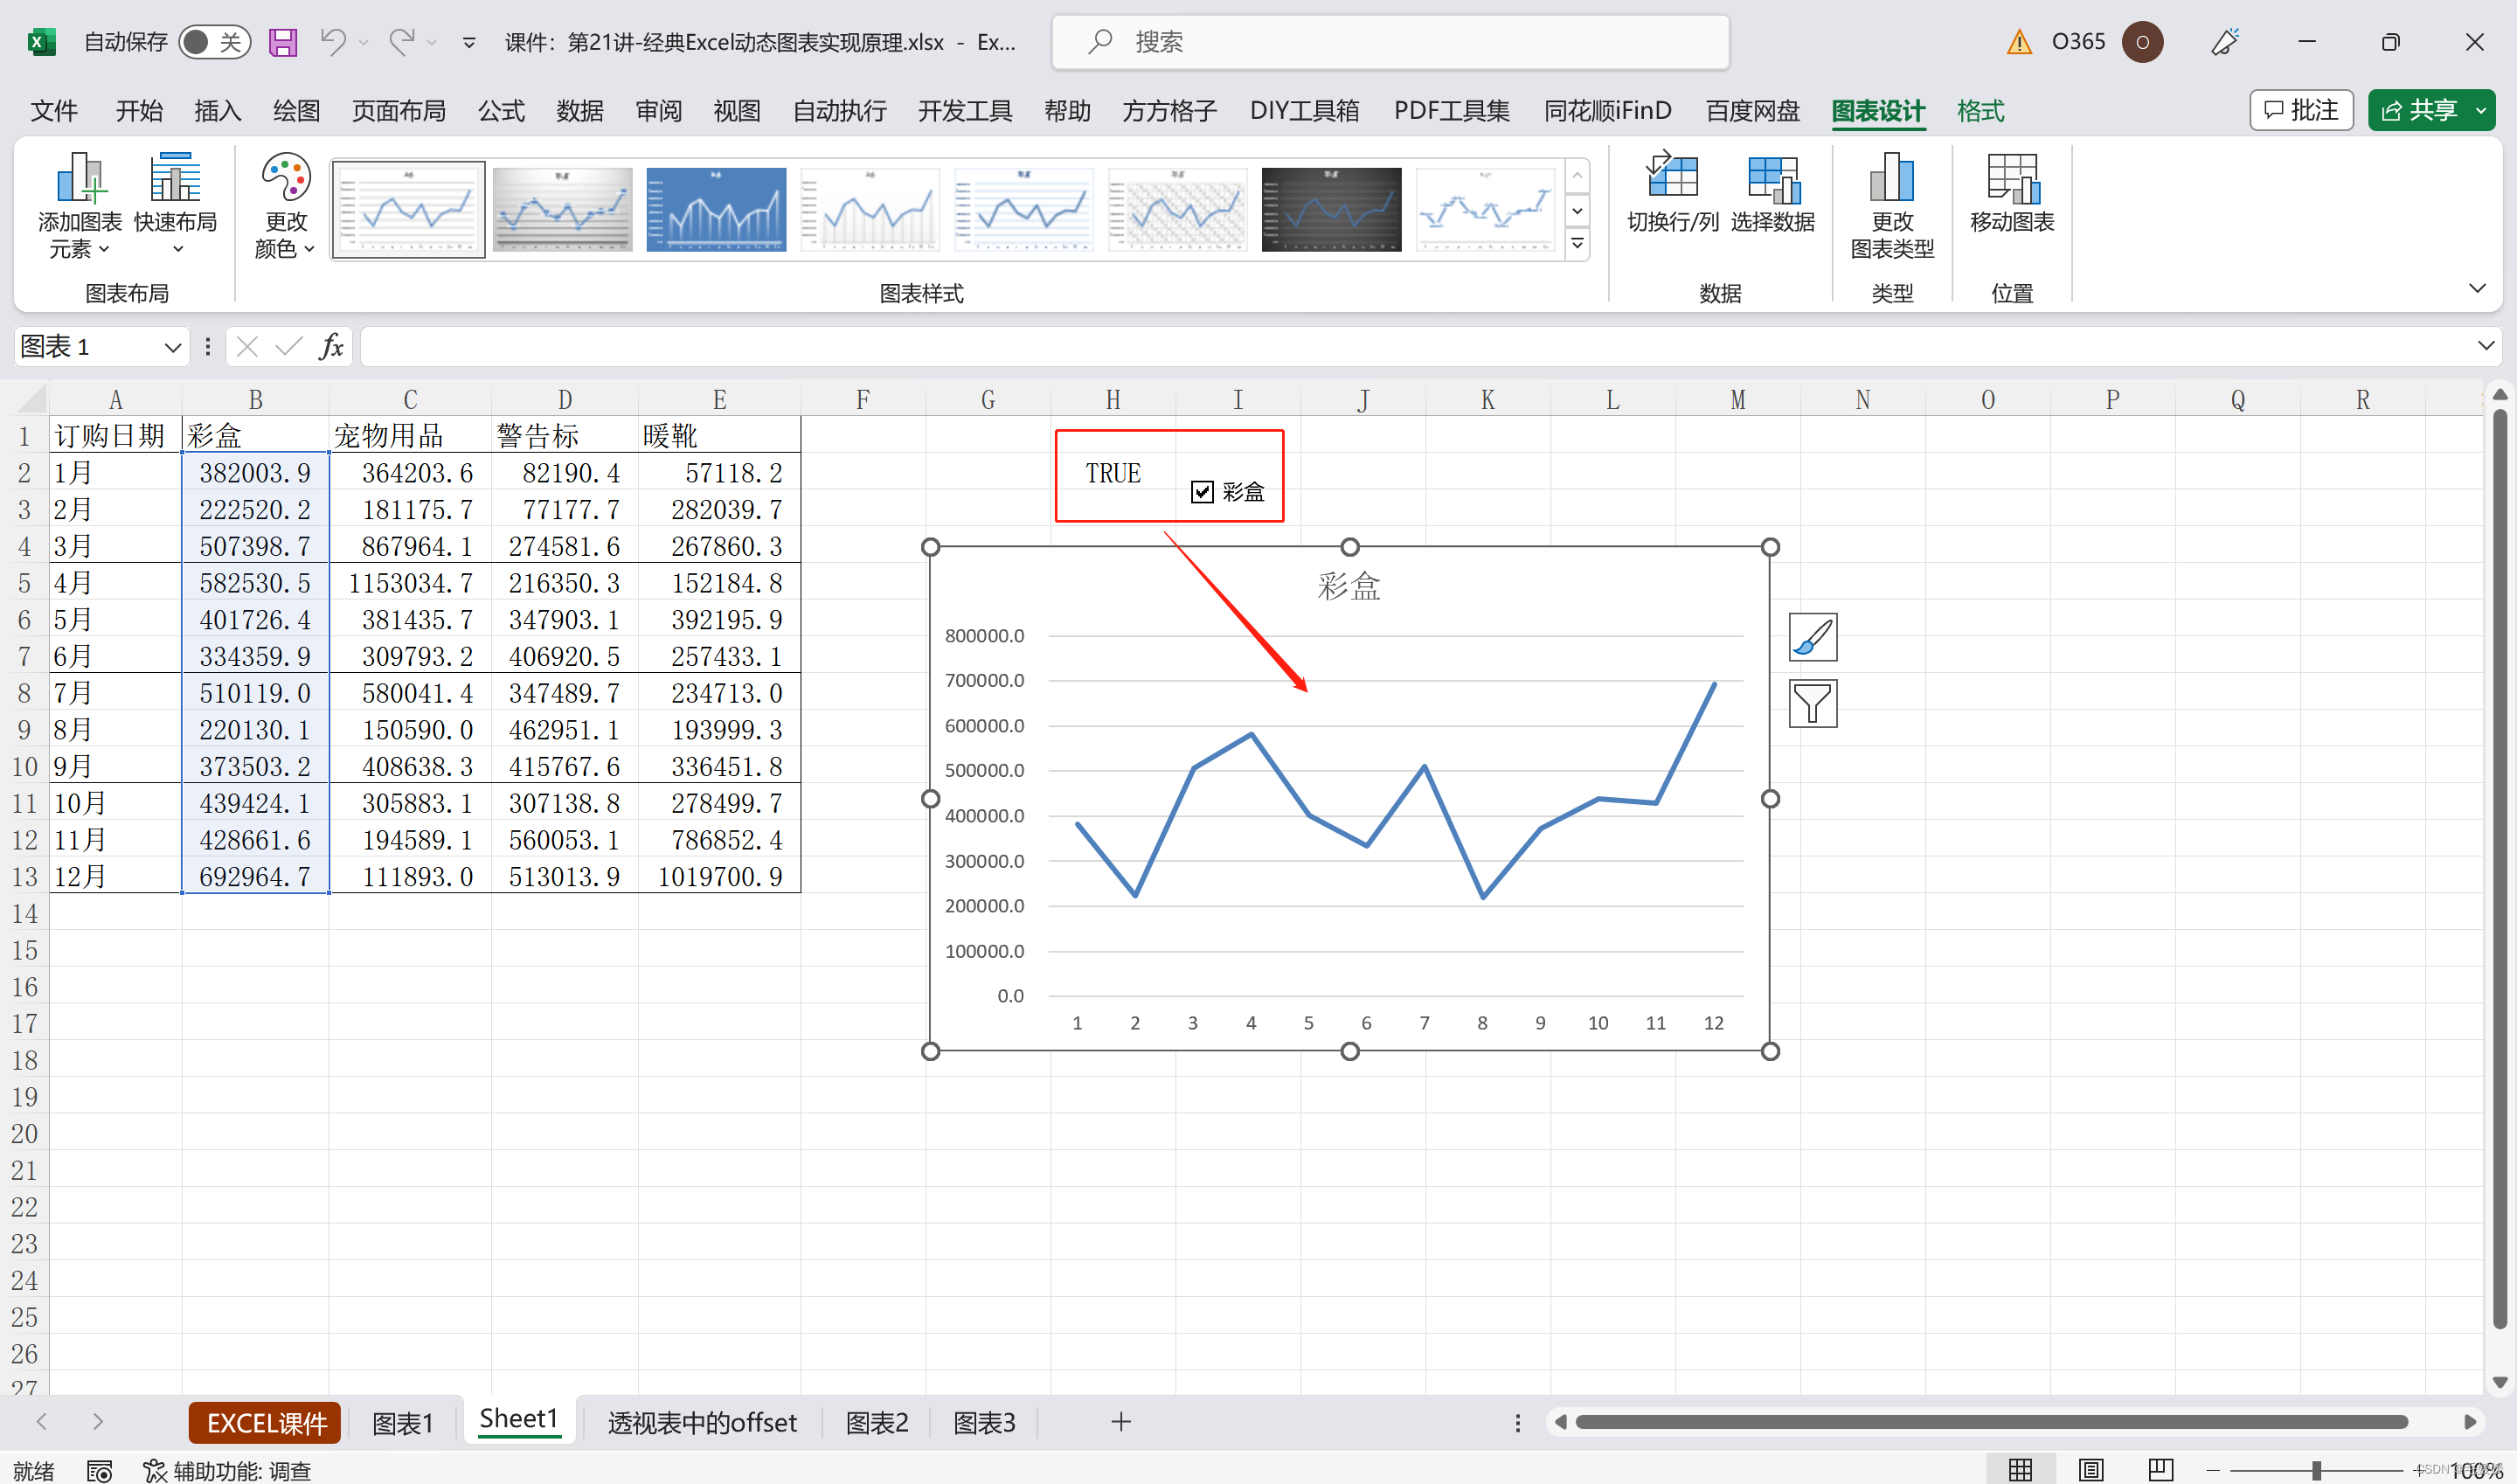Select the gray gradient chart style thumbnail

[x=562, y=209]
